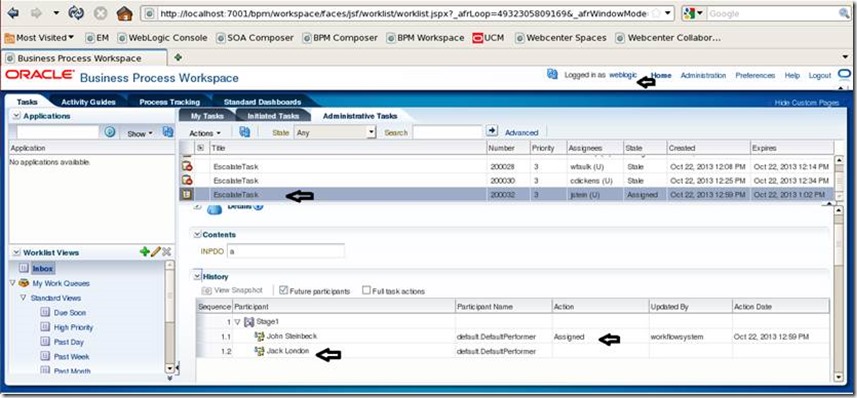Click John Steinbeck's participant icon
Viewport: 857px width, 398px height.
pos(260,336)
